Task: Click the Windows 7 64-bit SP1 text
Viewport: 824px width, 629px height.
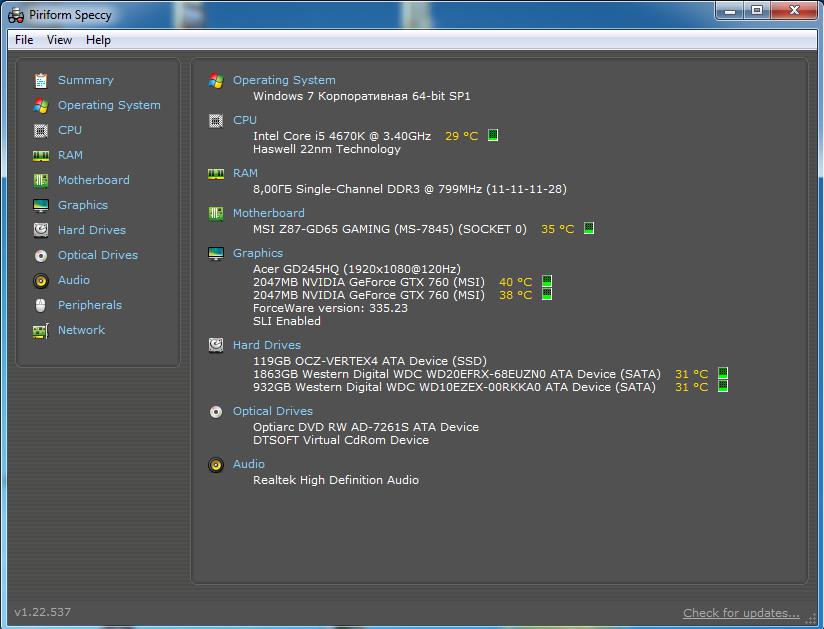Action: point(362,96)
